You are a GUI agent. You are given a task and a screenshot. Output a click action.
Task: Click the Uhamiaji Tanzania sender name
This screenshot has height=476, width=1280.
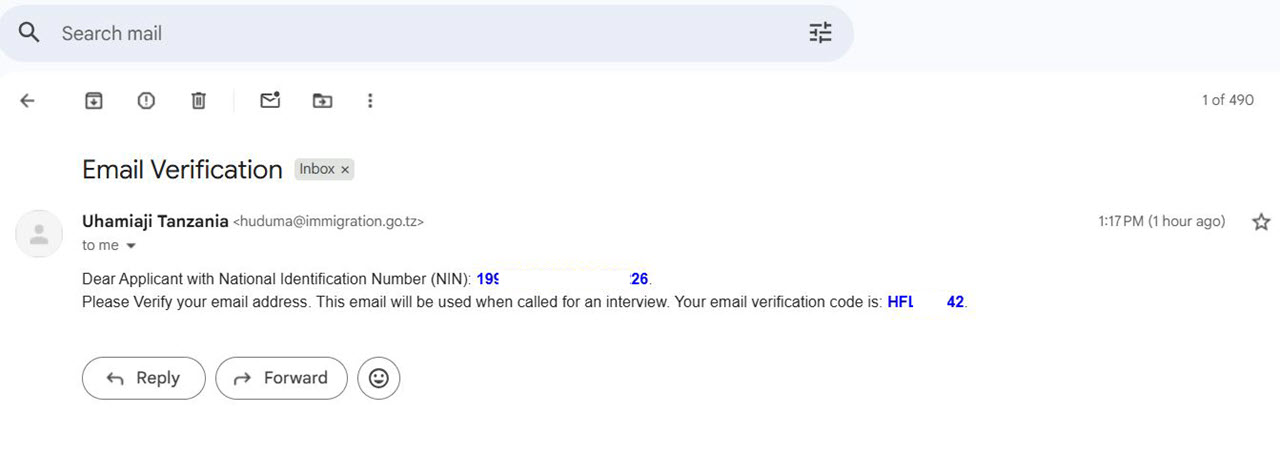(x=155, y=222)
